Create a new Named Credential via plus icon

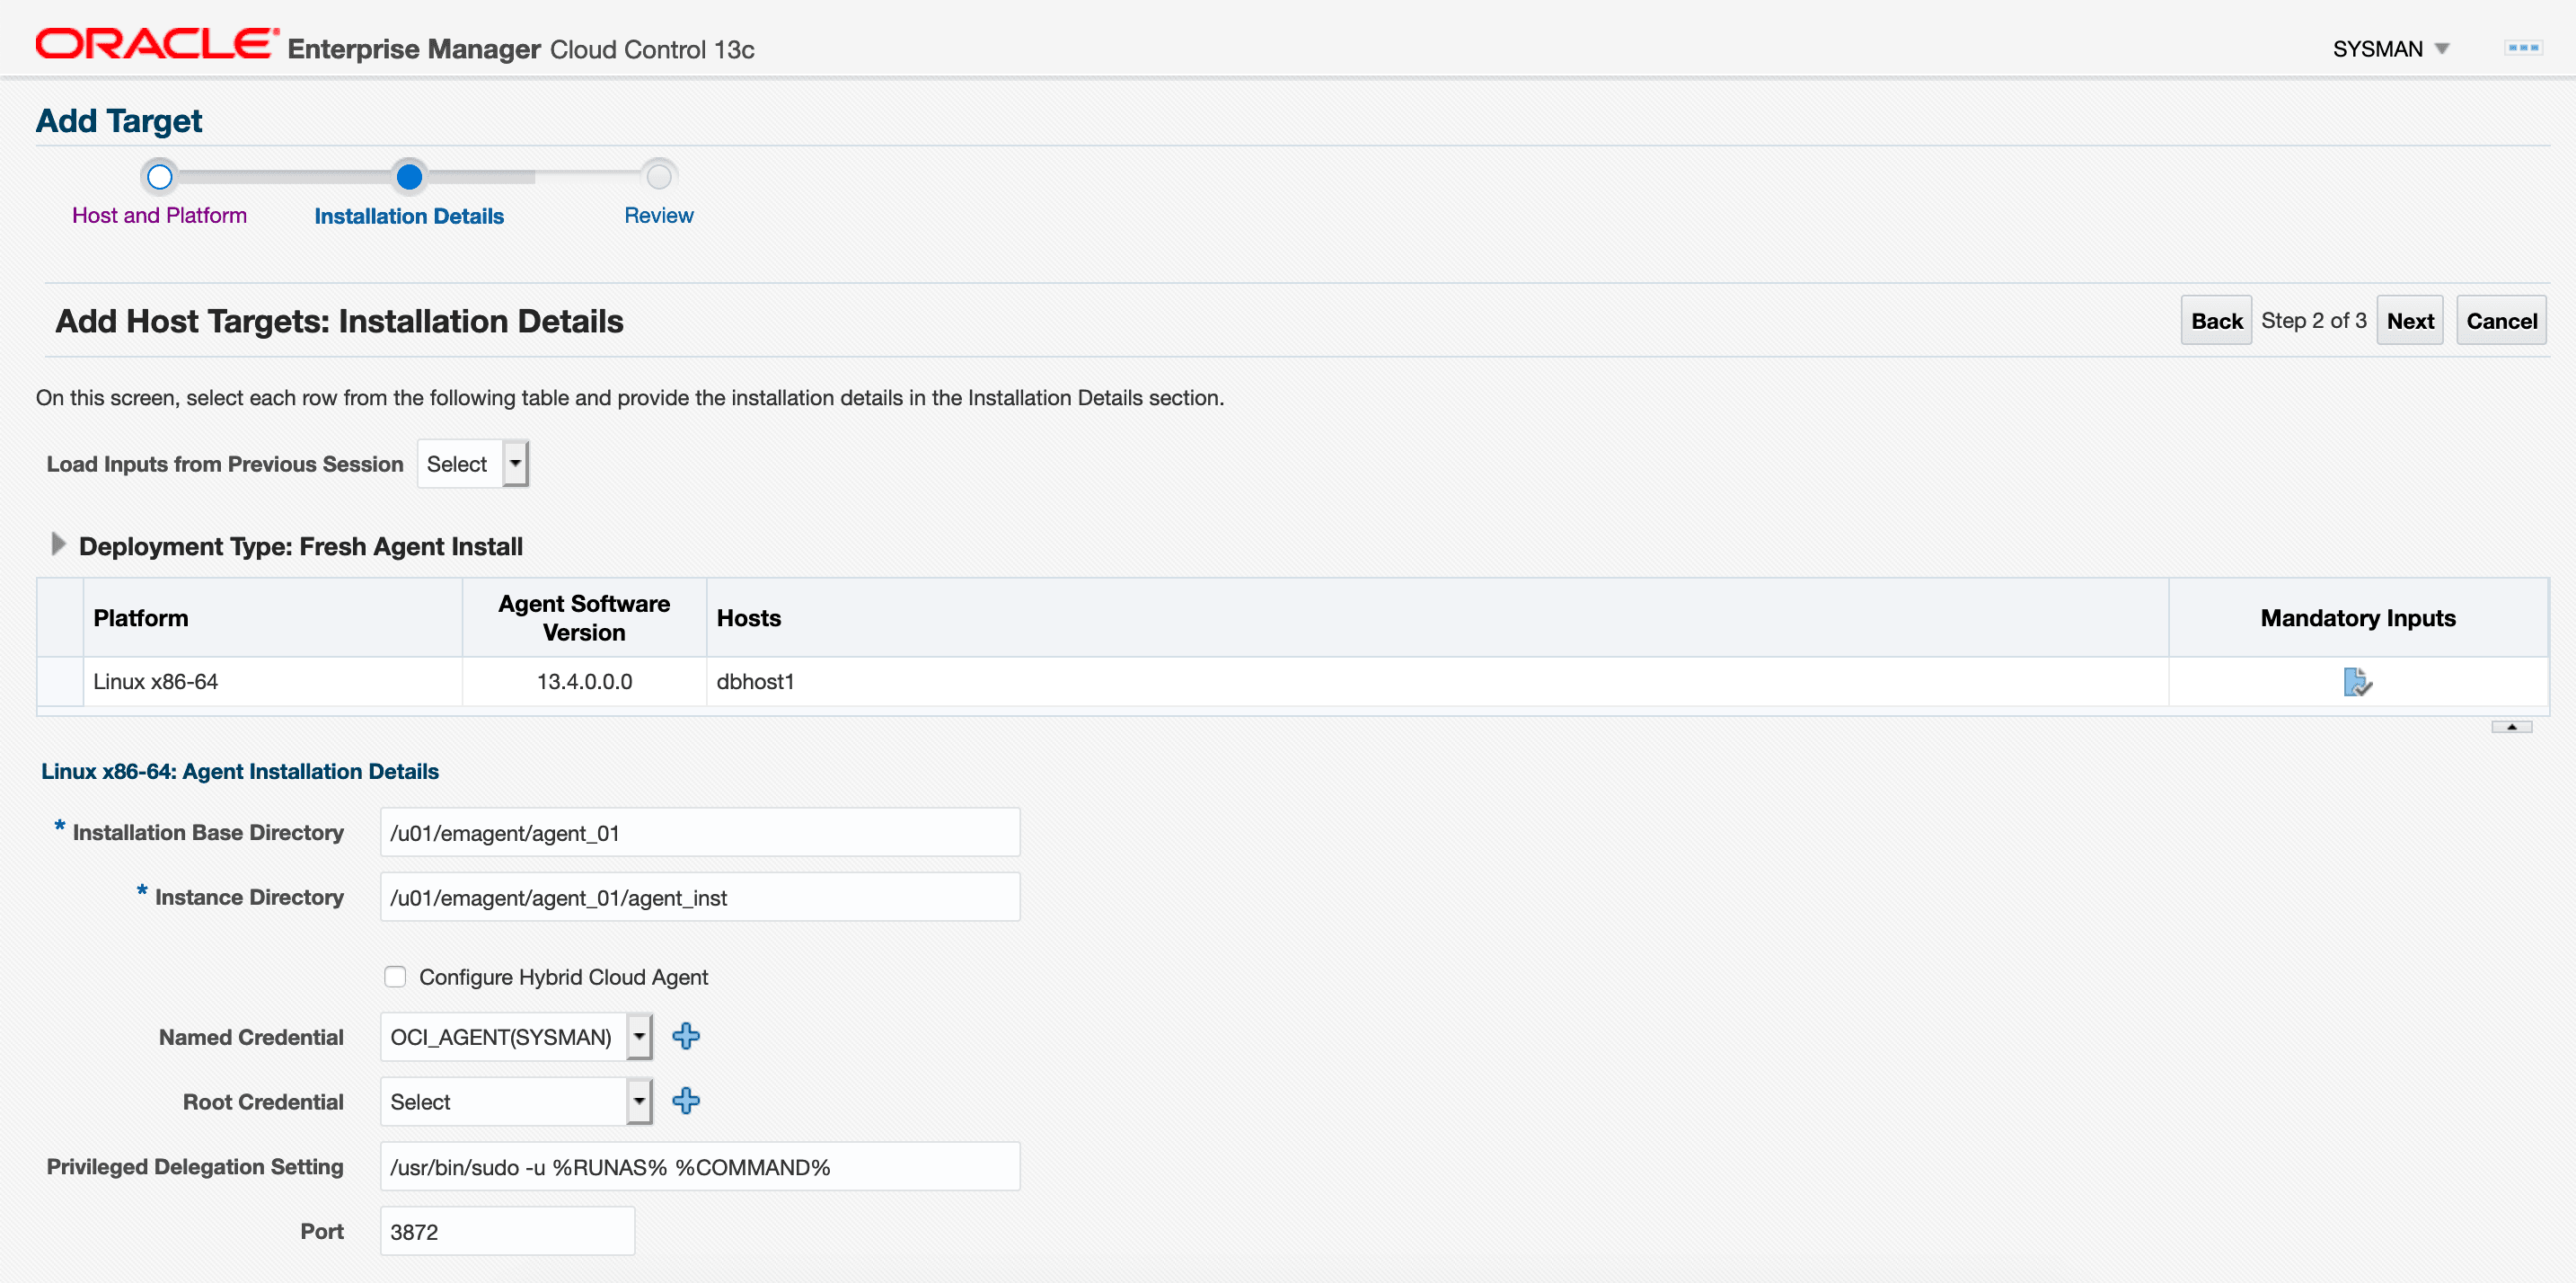[686, 1036]
